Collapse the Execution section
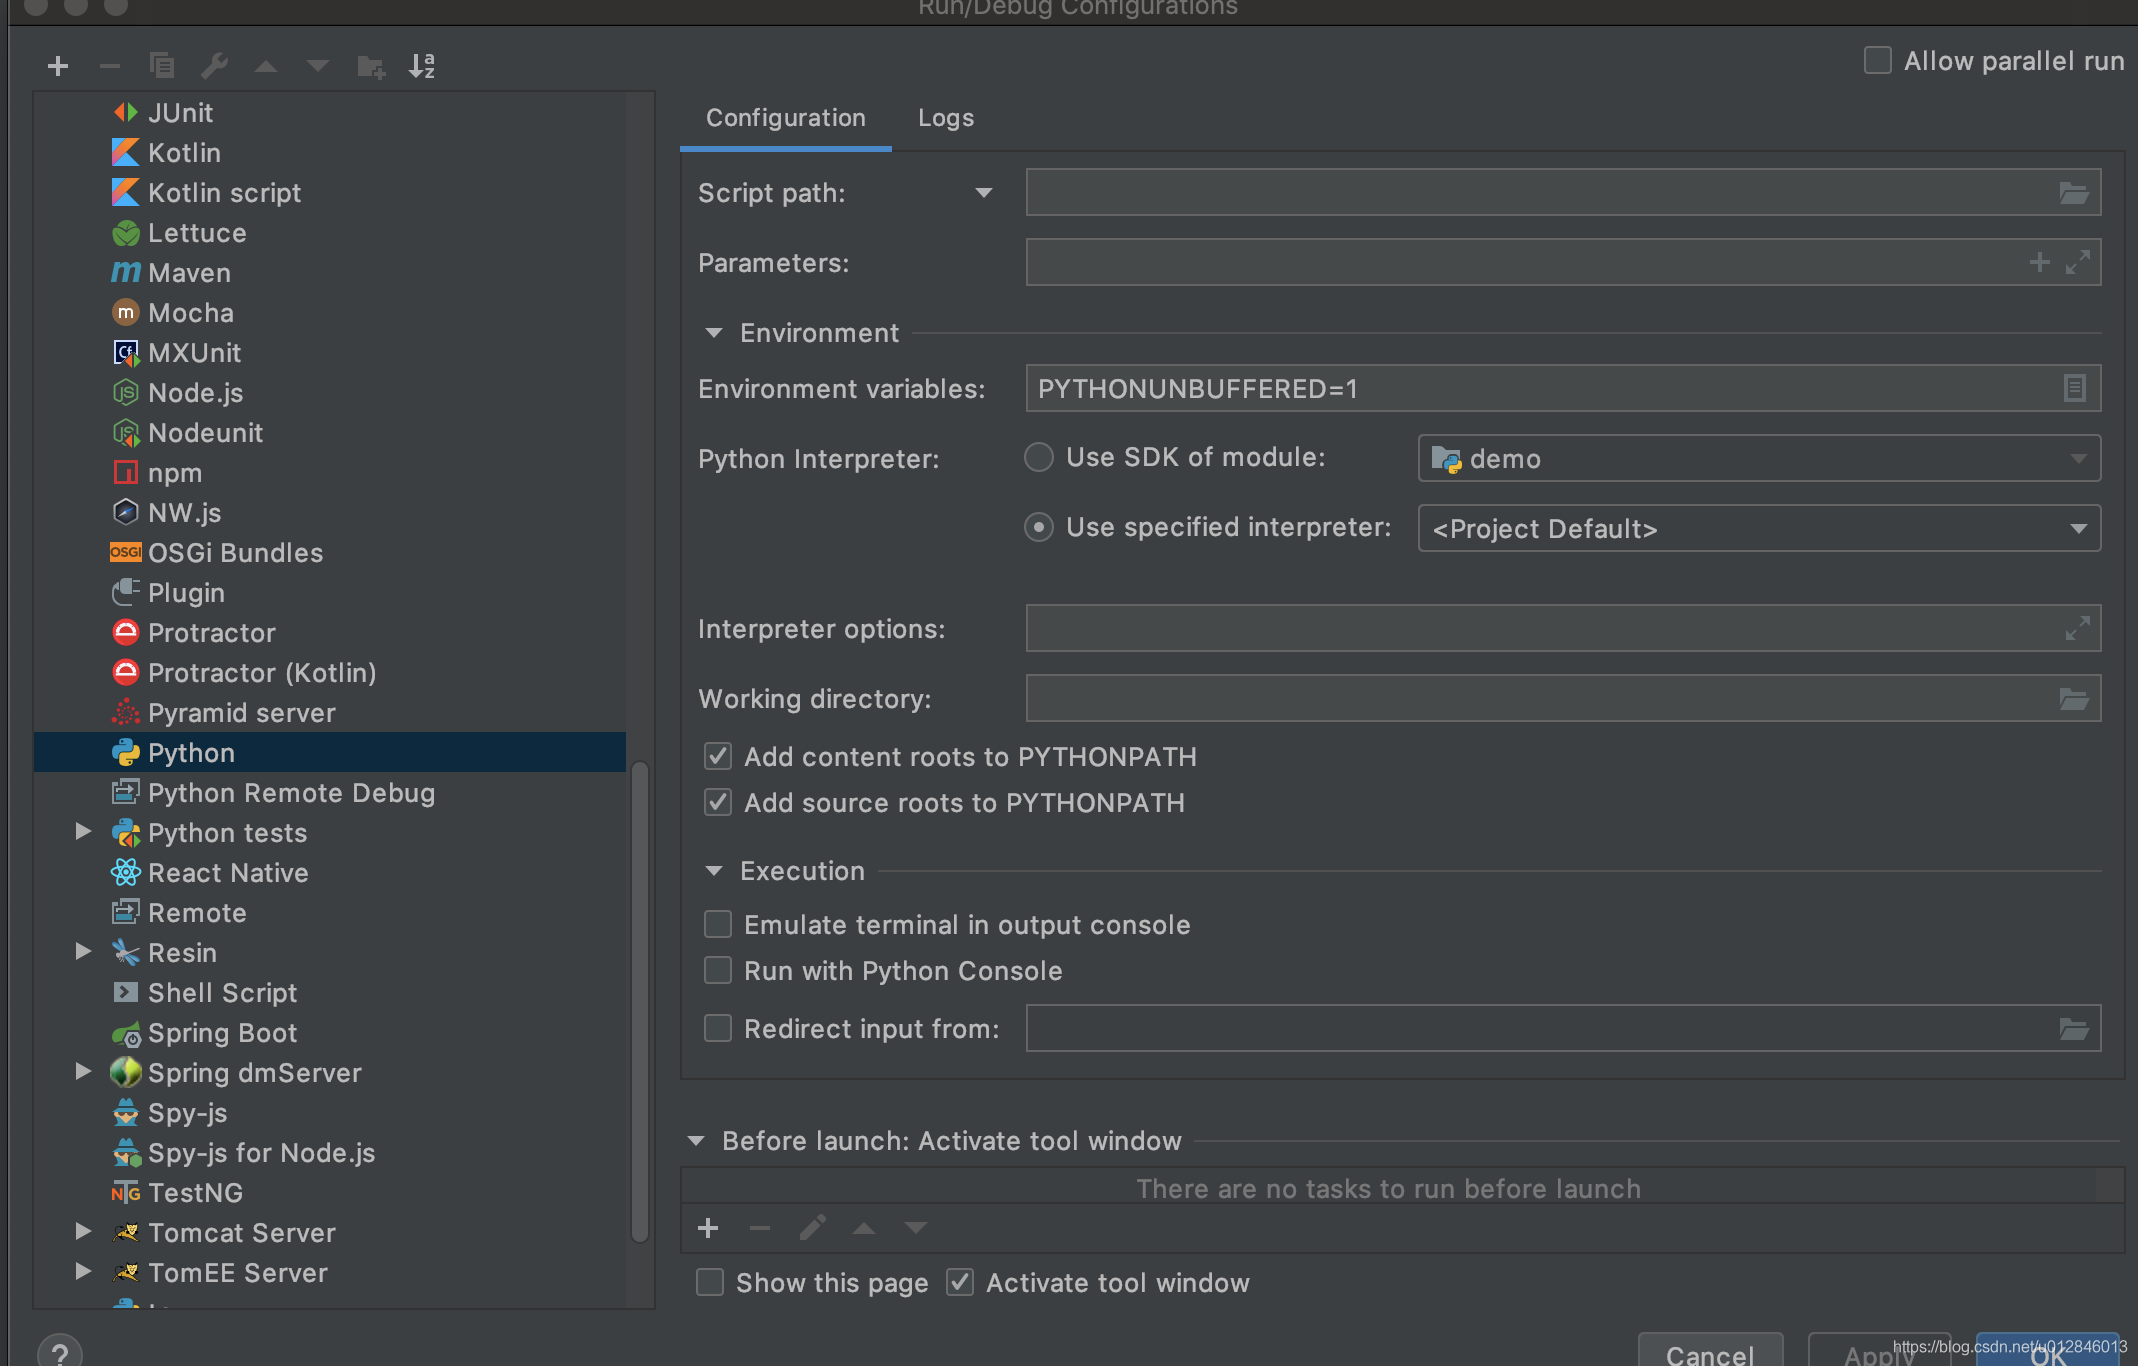 (x=714, y=871)
